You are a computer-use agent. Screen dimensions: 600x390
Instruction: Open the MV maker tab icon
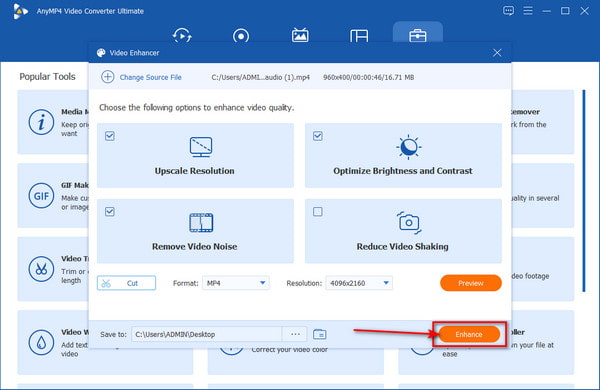coord(300,35)
